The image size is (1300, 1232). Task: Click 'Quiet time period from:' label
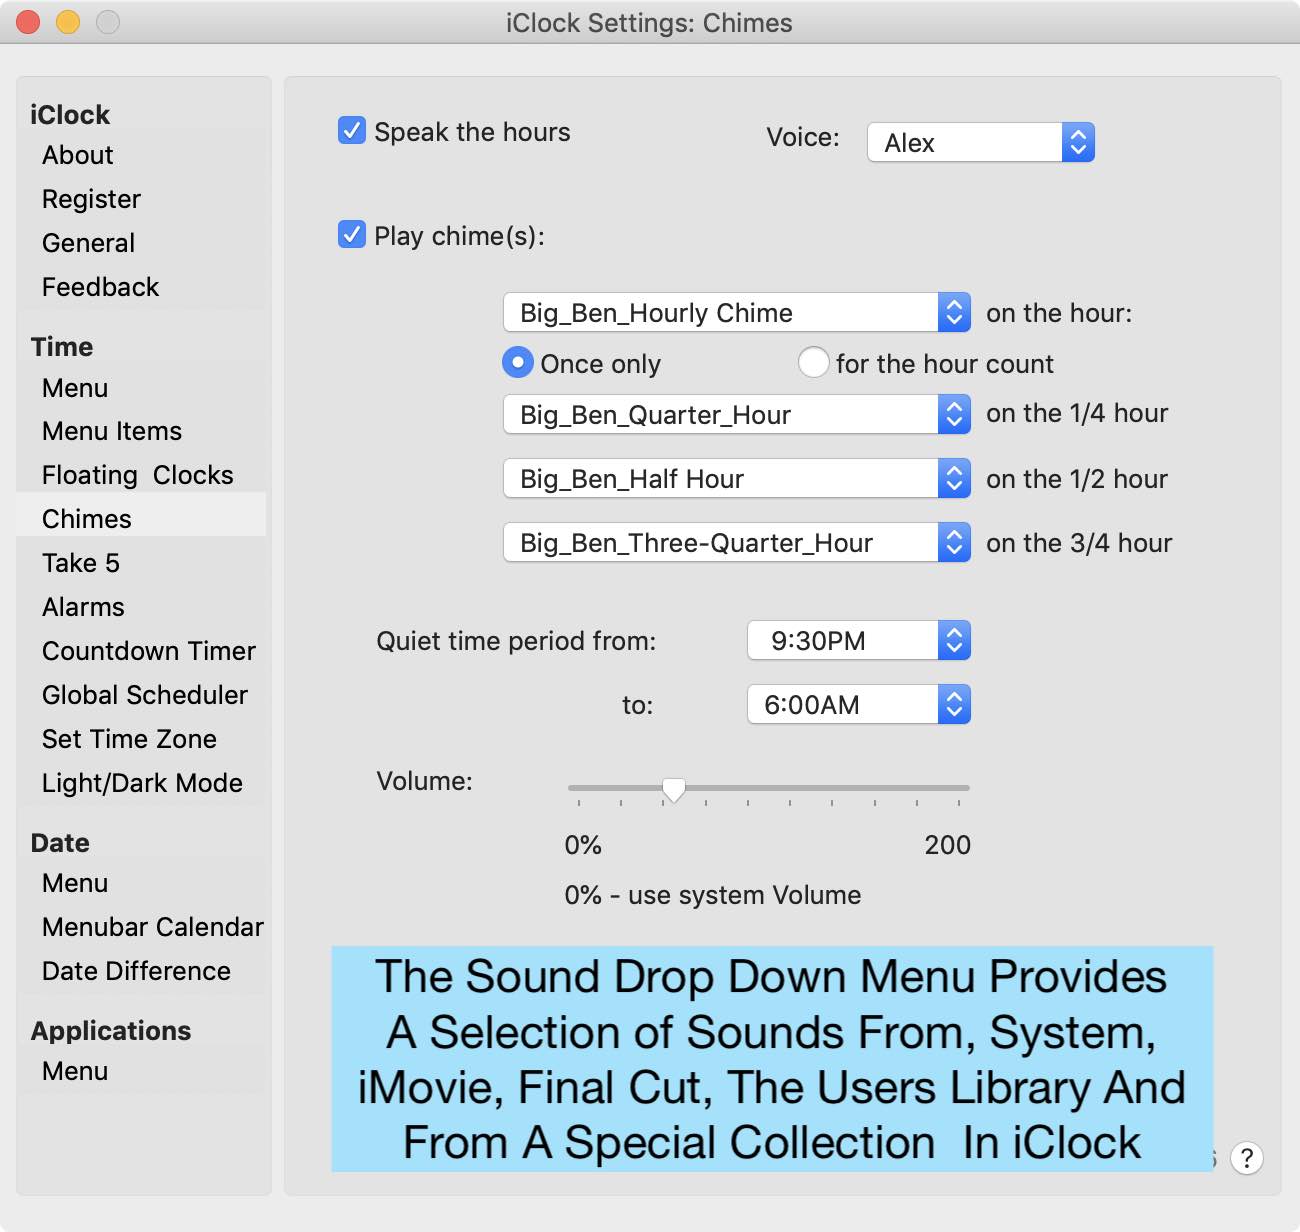click(x=516, y=641)
